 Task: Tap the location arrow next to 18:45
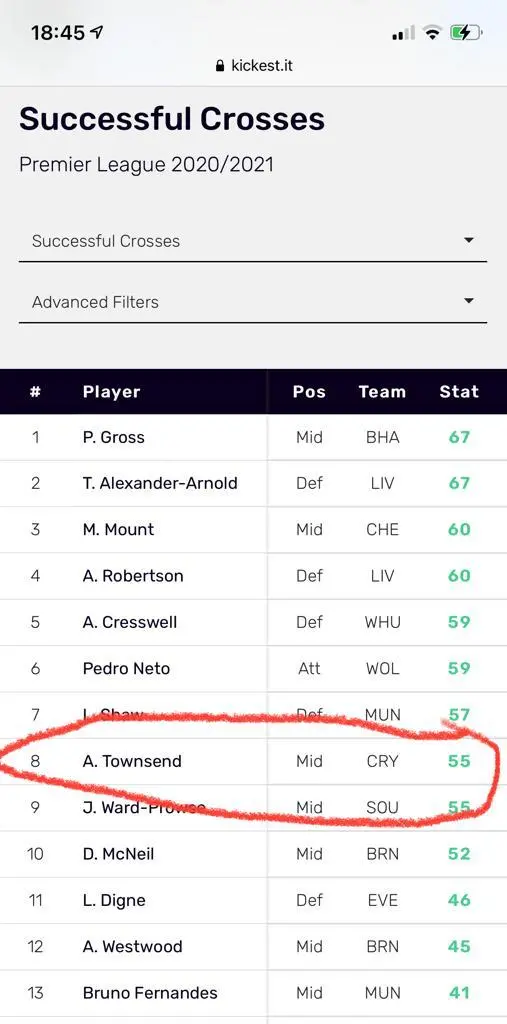[x=98, y=32]
